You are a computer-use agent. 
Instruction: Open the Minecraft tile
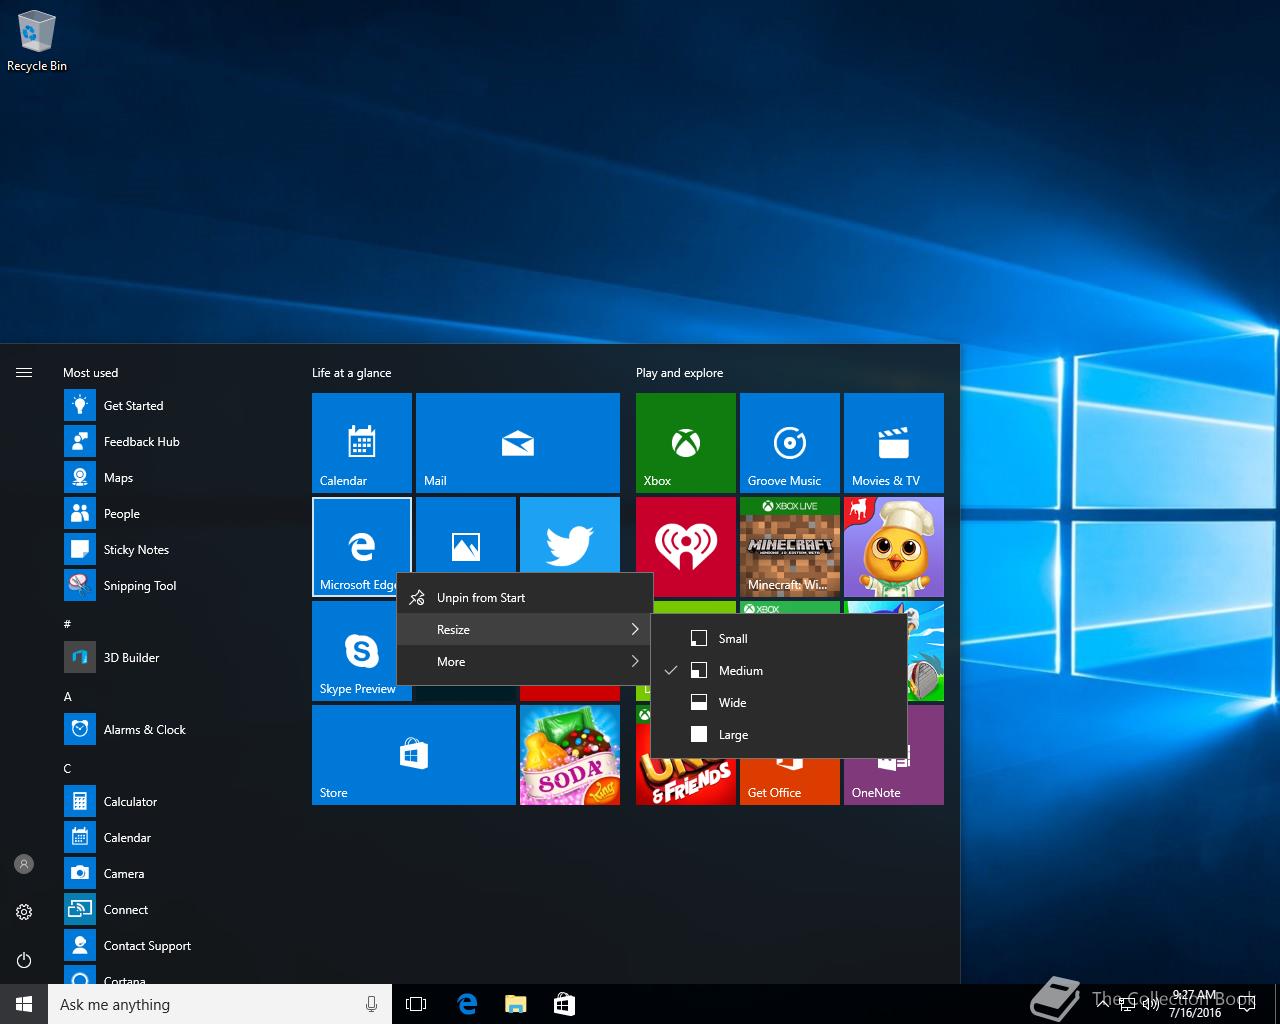[790, 546]
